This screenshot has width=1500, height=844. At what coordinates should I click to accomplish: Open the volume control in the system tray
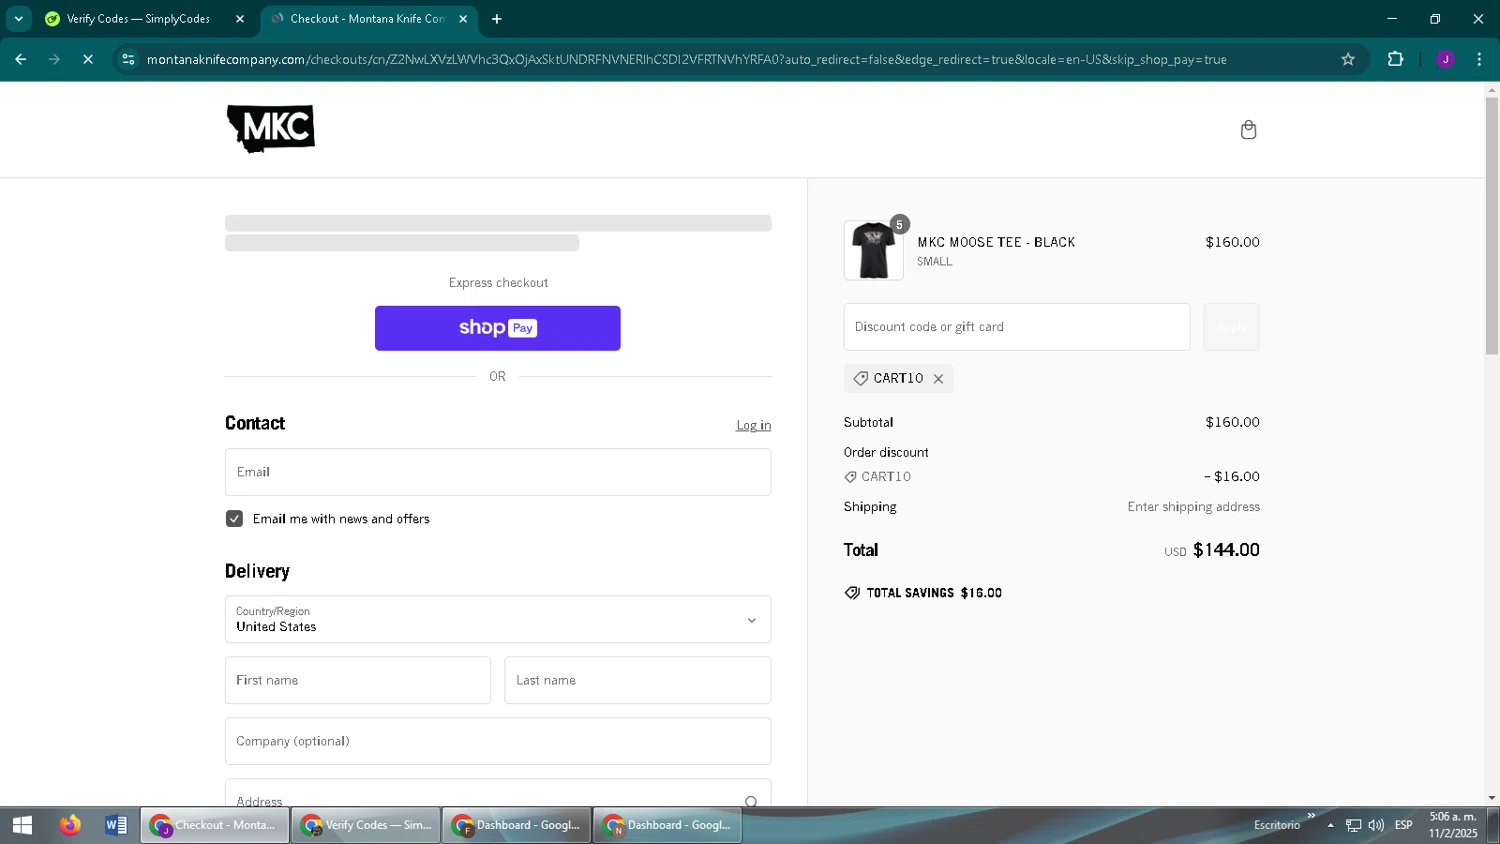[1376, 825]
